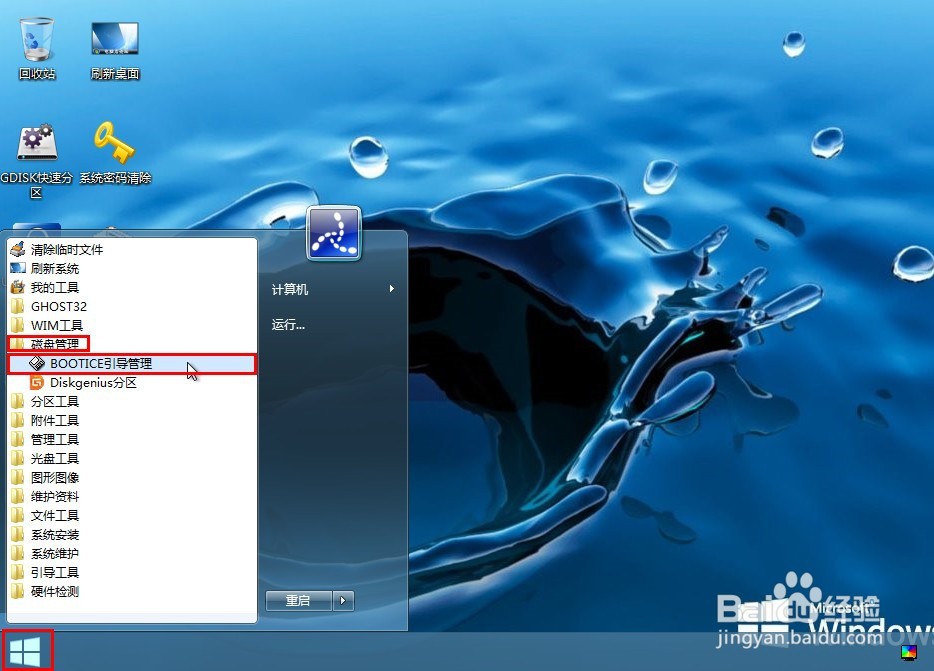Viewport: 934px width, 671px height.
Task: Click the Windows Start button
Action: [26, 651]
